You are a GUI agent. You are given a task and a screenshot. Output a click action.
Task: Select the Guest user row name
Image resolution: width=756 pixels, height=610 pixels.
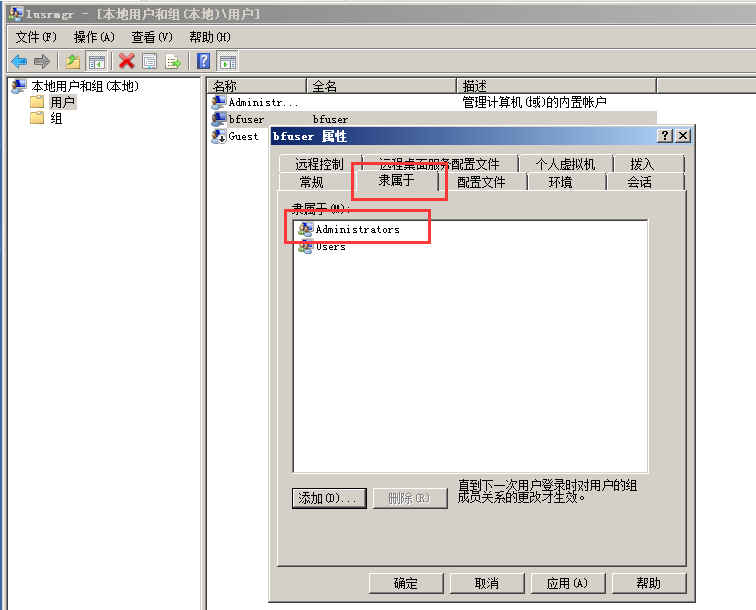[243, 136]
